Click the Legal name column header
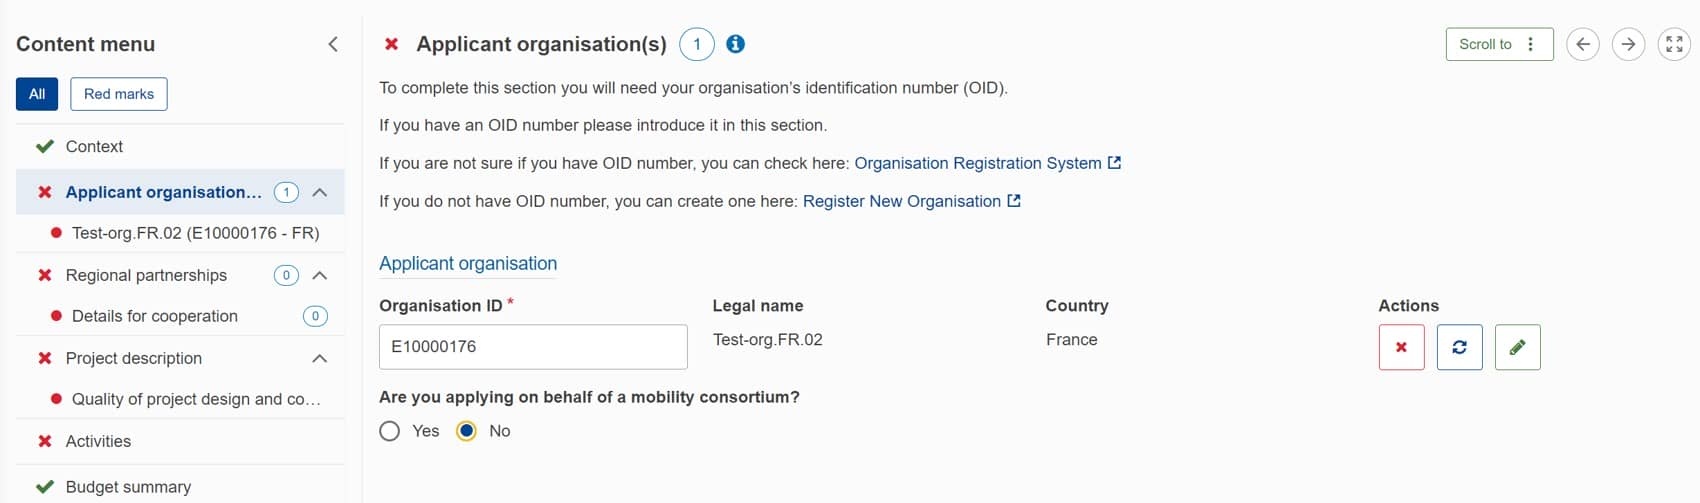Viewport: 1700px width, 503px height. coord(758,306)
